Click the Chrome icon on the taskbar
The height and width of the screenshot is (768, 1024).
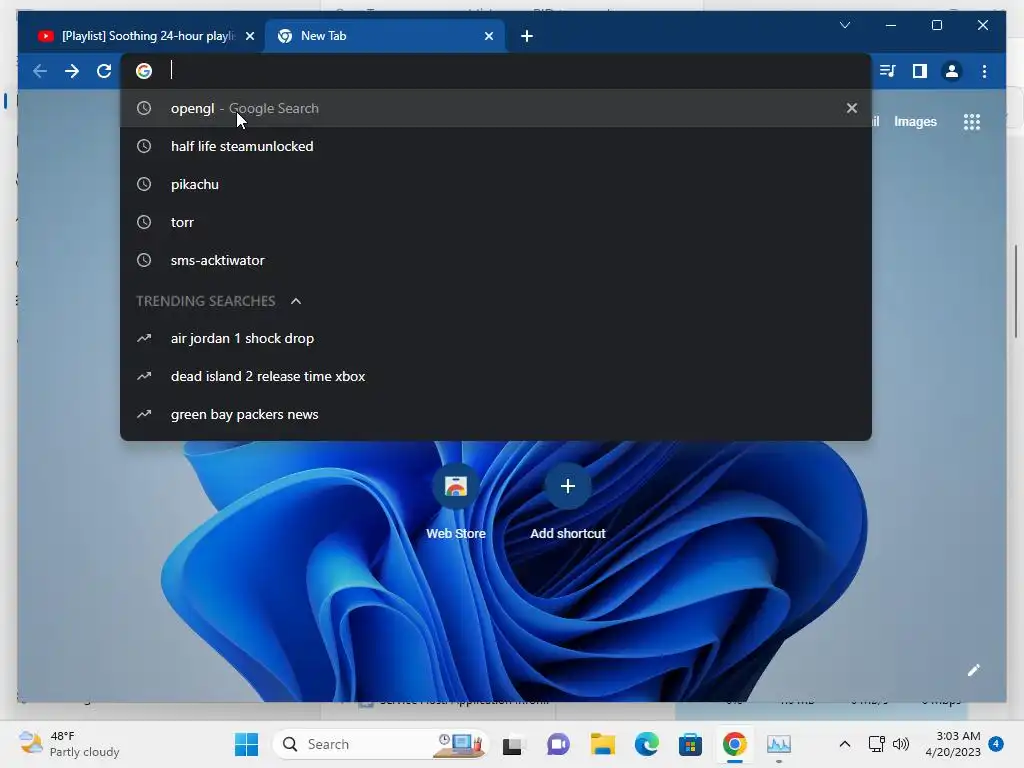734,744
